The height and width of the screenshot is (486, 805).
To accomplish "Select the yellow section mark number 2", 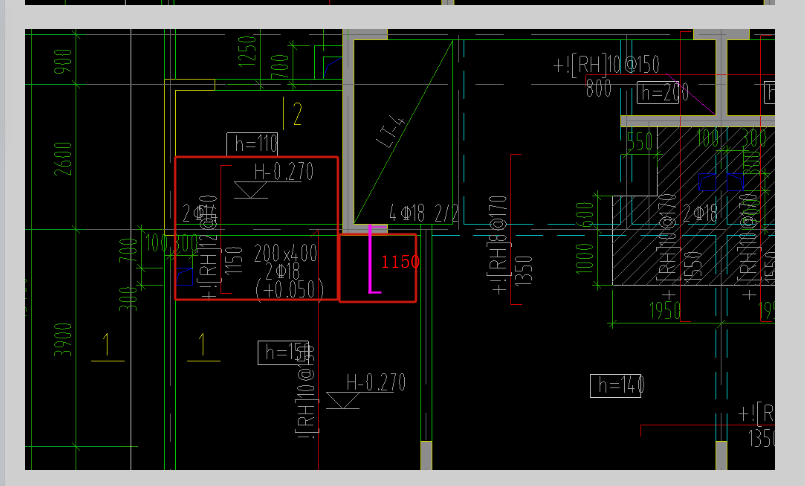I will [x=297, y=114].
